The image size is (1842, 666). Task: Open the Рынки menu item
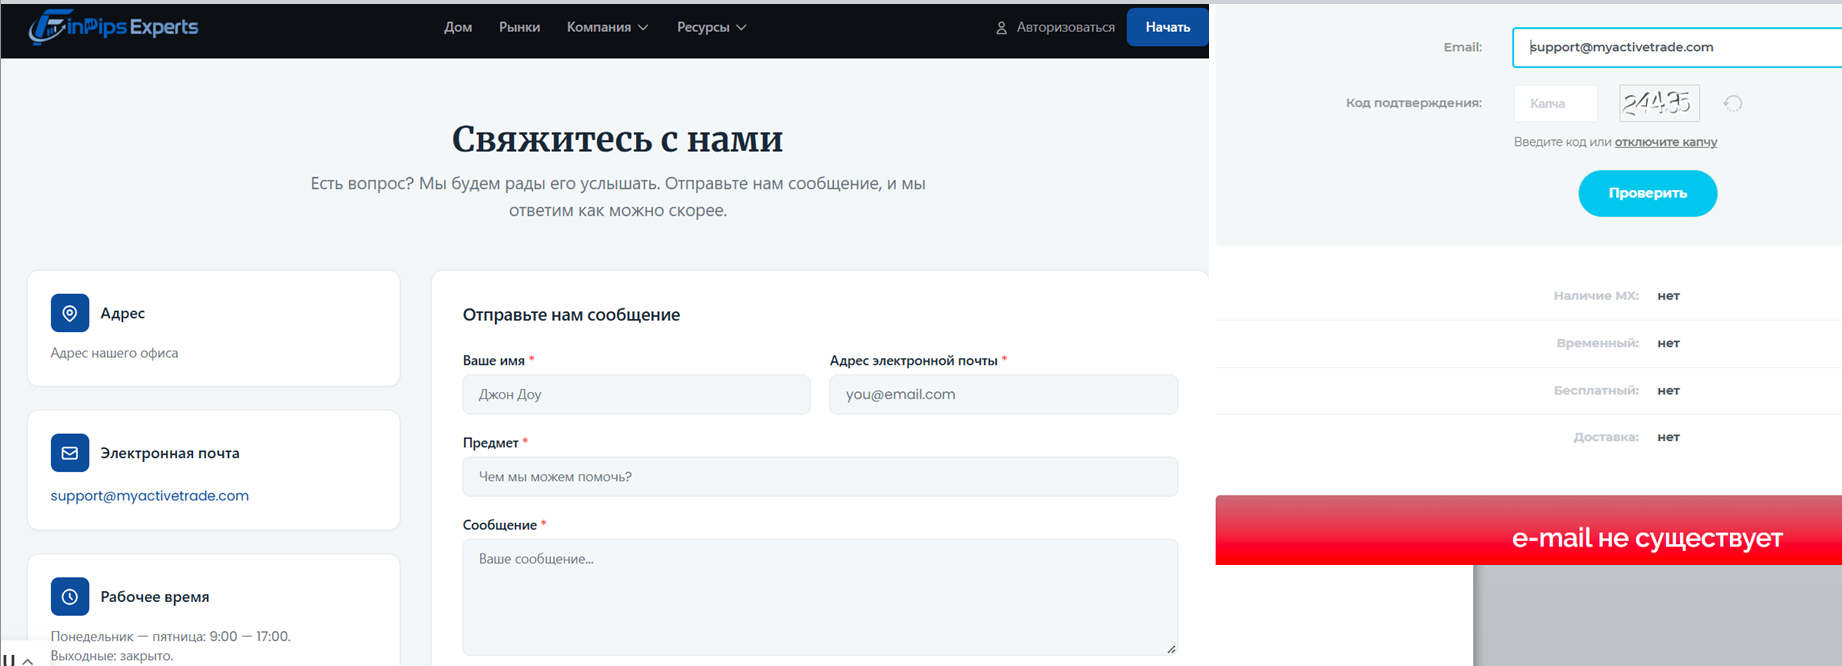(x=519, y=27)
